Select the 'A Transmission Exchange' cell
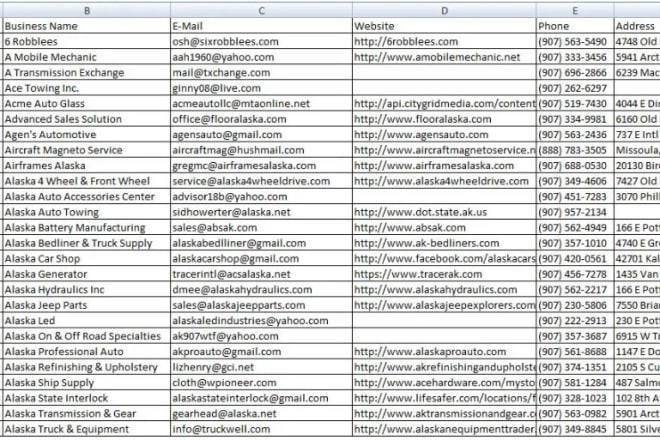Screen dimensions: 660x440 [87, 73]
